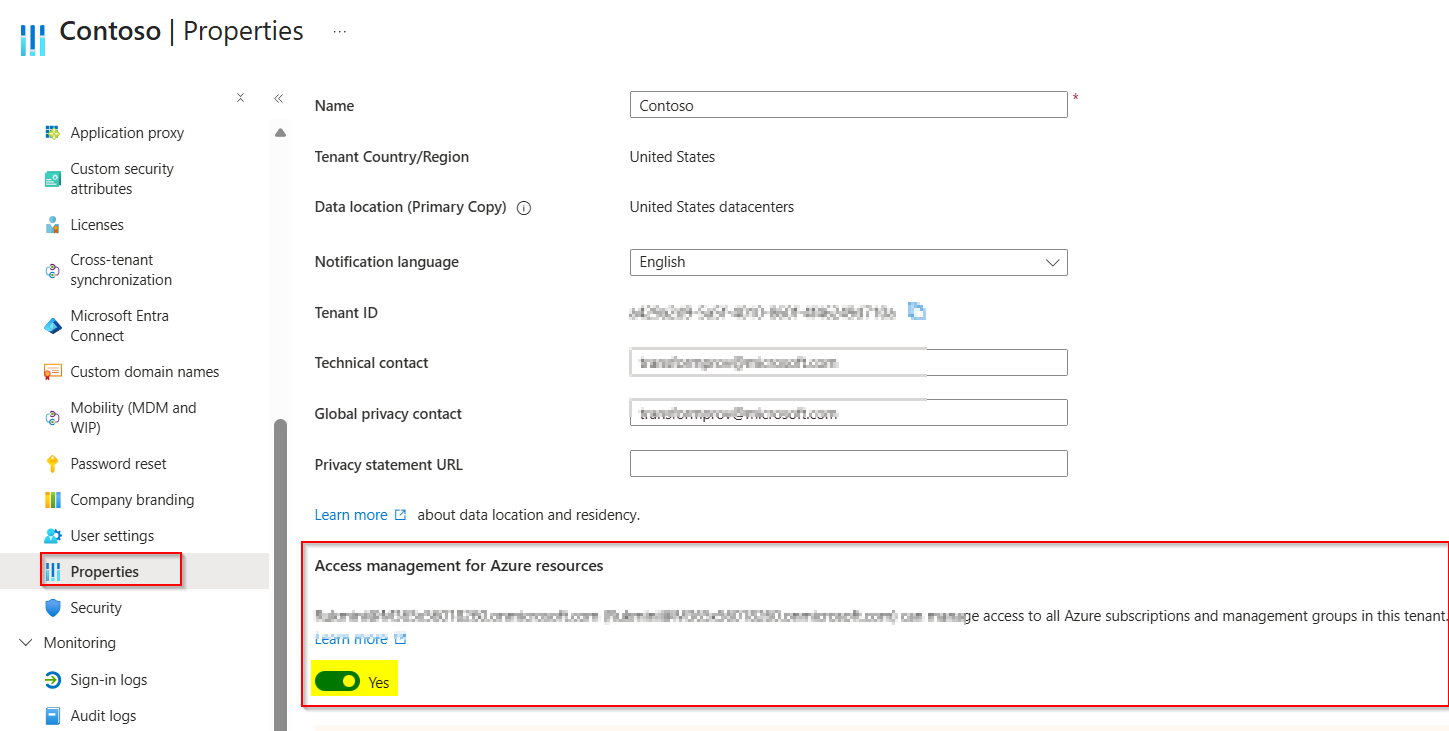Copy the Tenant ID to clipboard

916,311
